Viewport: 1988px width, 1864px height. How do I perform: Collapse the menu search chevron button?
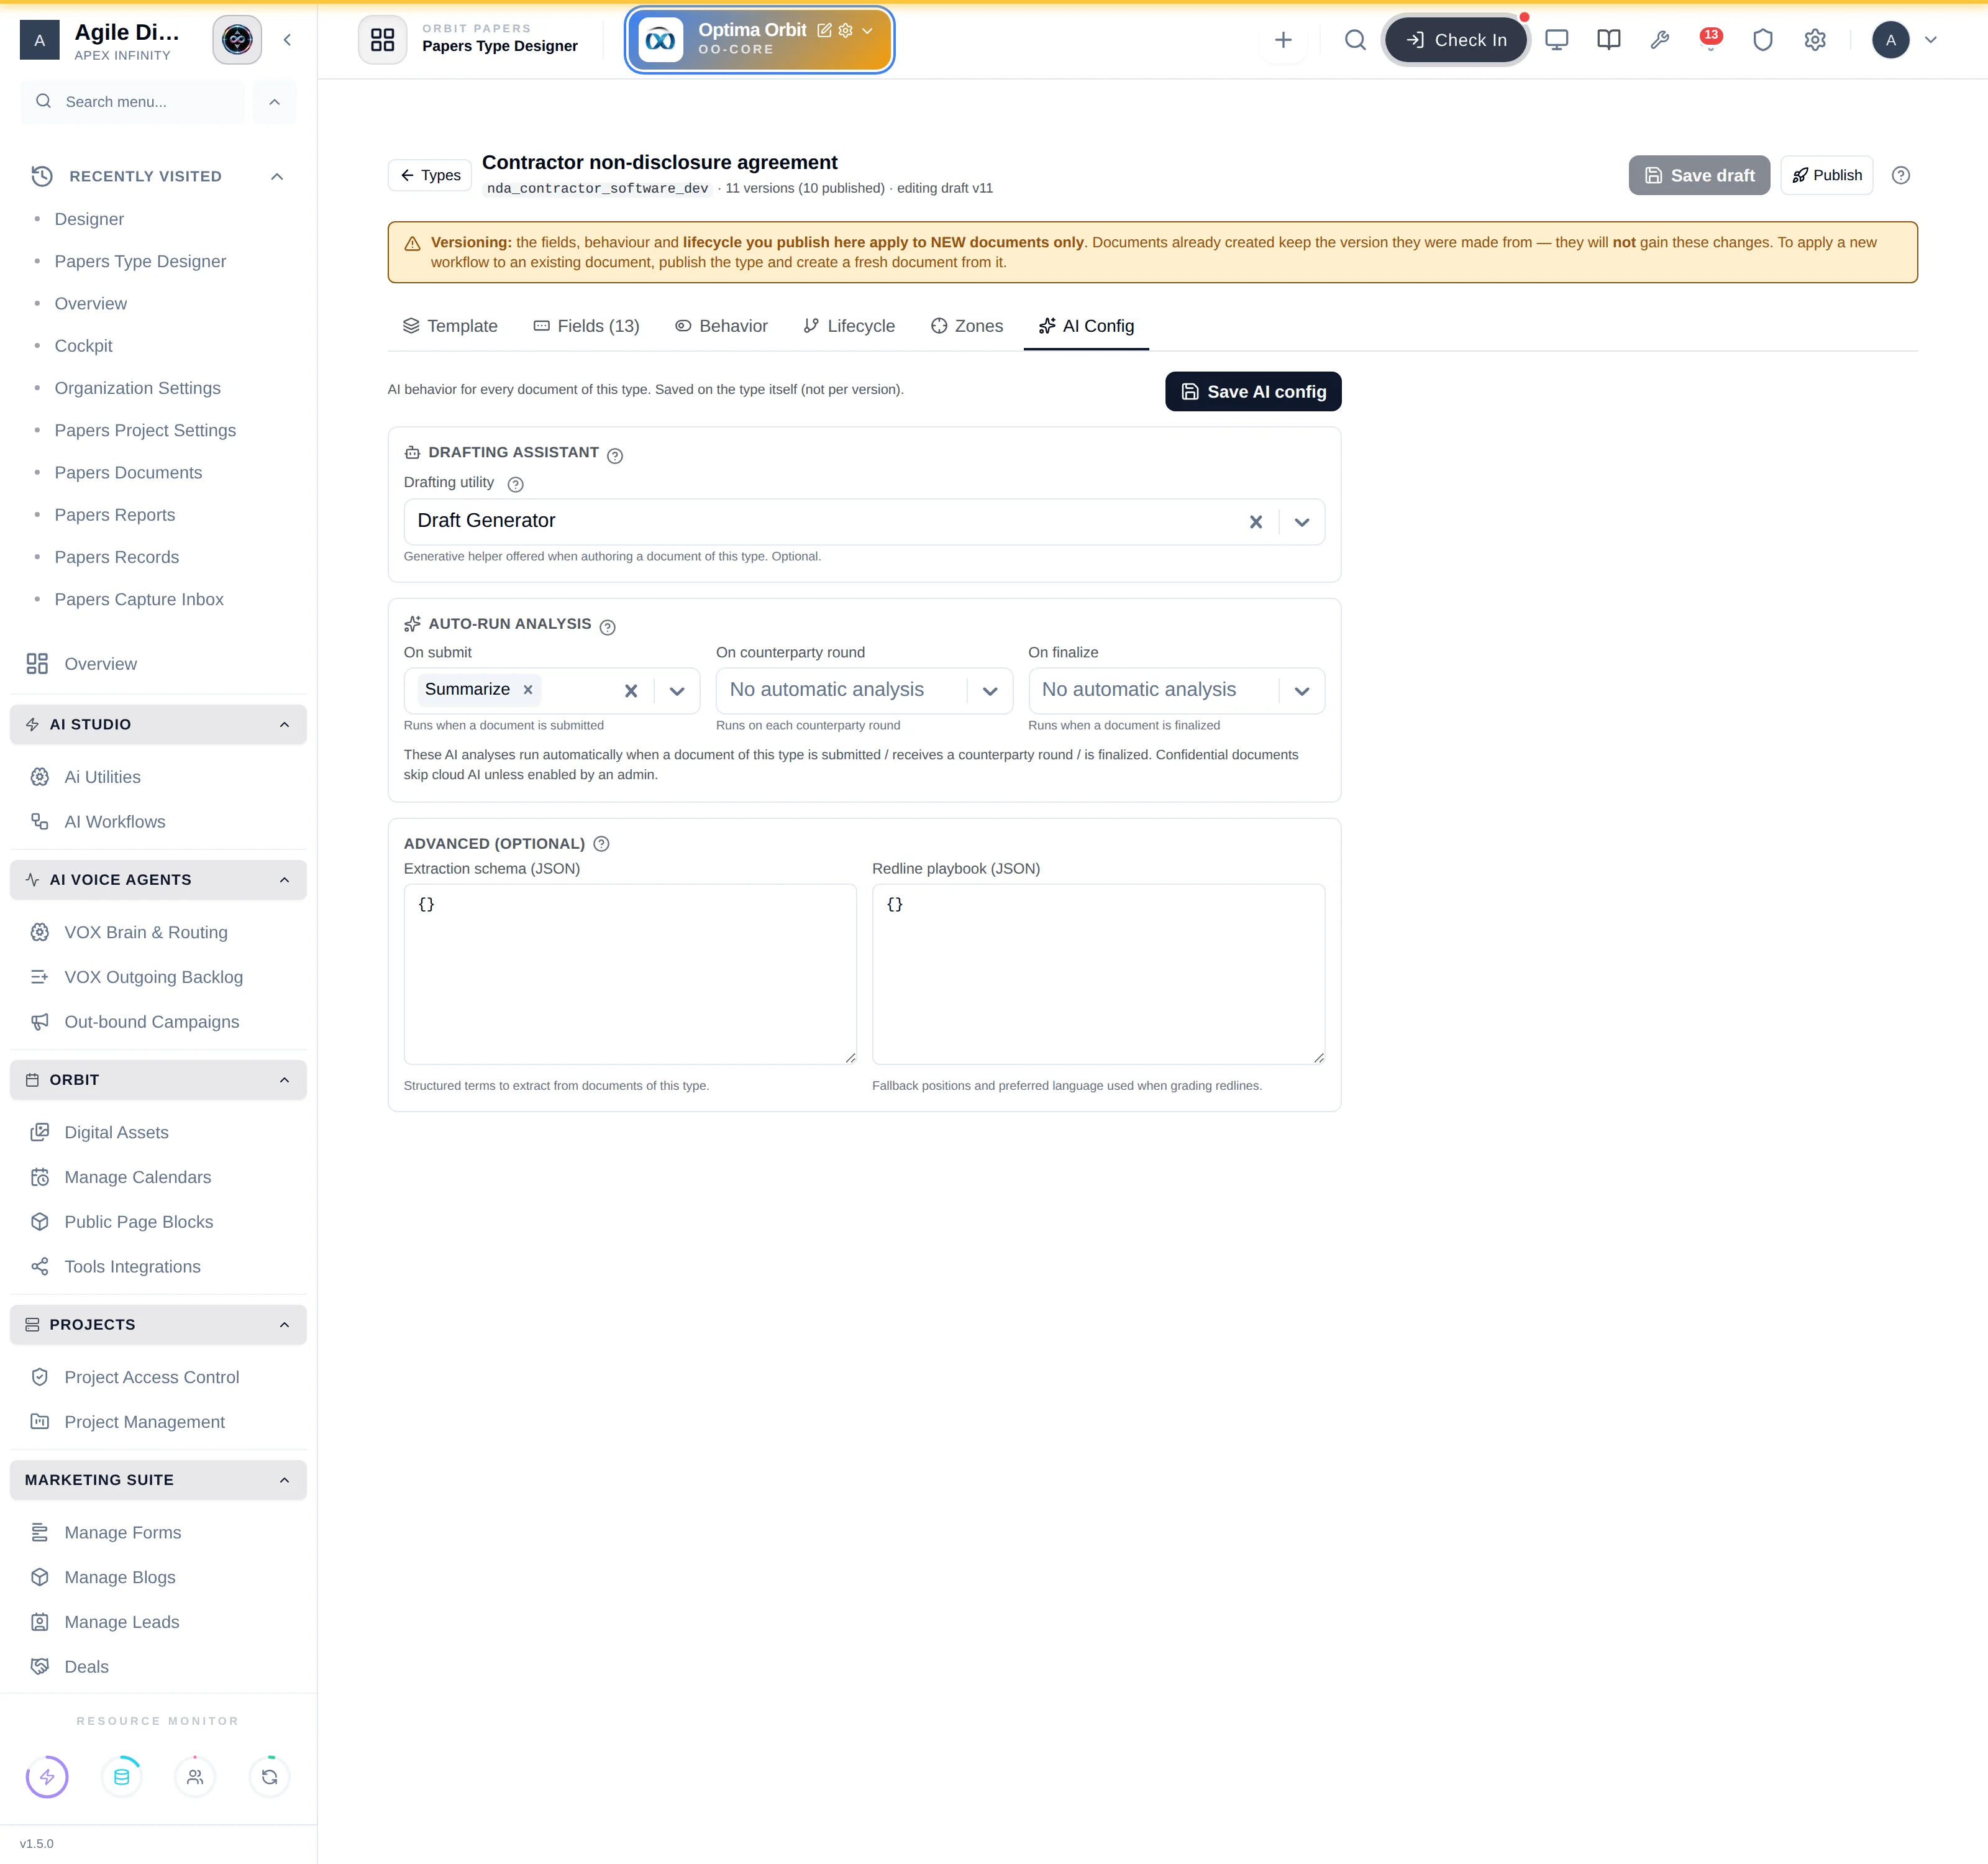275,102
